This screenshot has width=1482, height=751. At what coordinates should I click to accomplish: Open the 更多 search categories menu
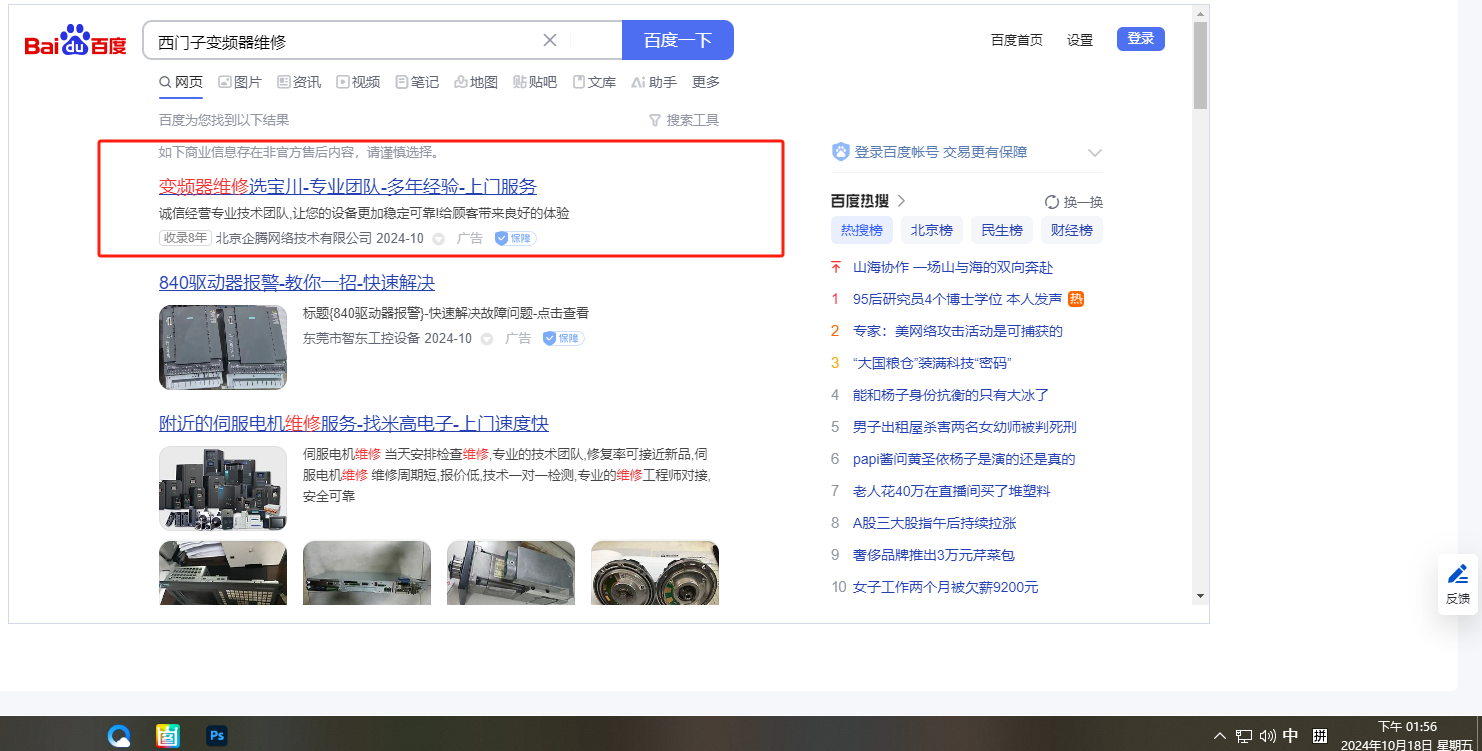coord(706,82)
